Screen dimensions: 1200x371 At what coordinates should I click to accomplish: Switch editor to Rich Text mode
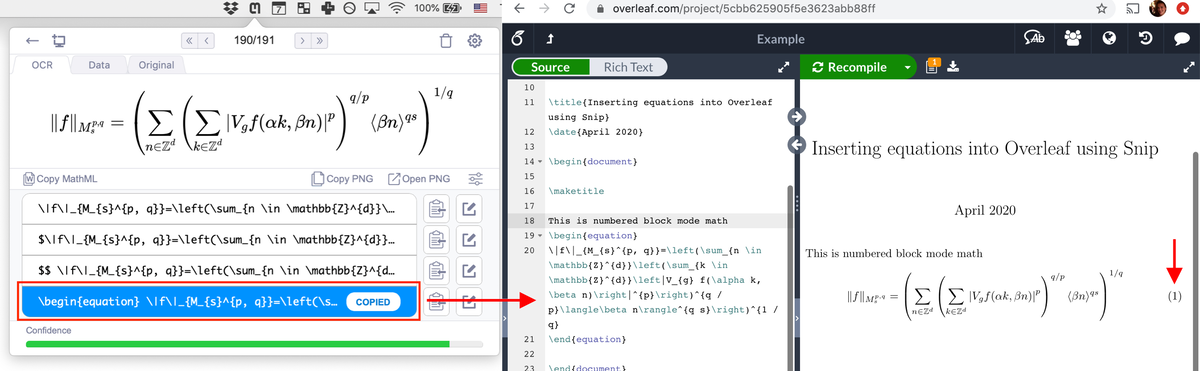pos(628,67)
